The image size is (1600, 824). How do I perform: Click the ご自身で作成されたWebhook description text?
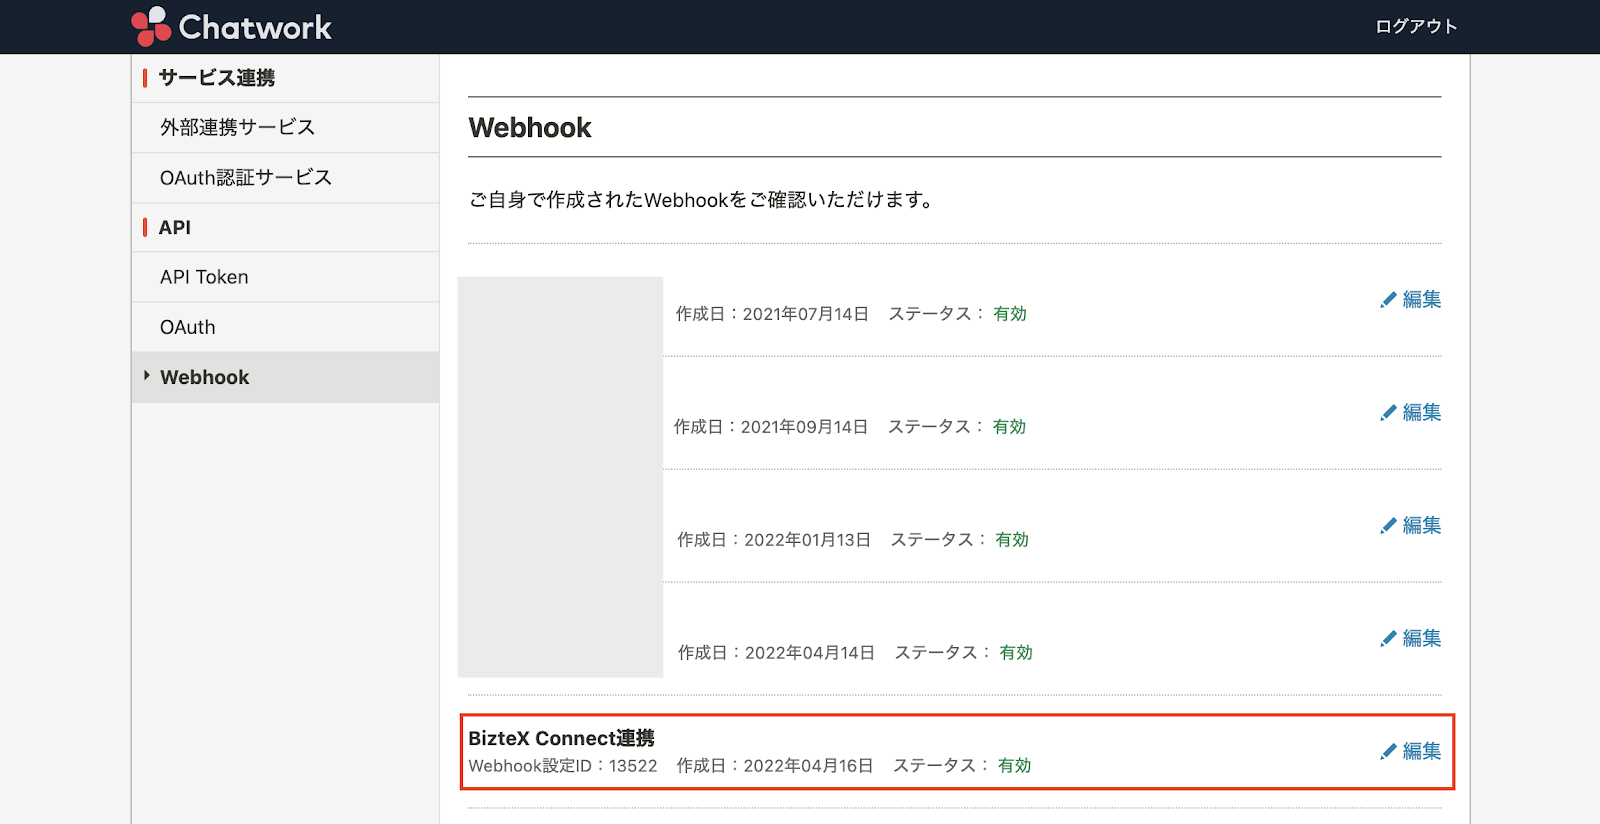click(701, 200)
